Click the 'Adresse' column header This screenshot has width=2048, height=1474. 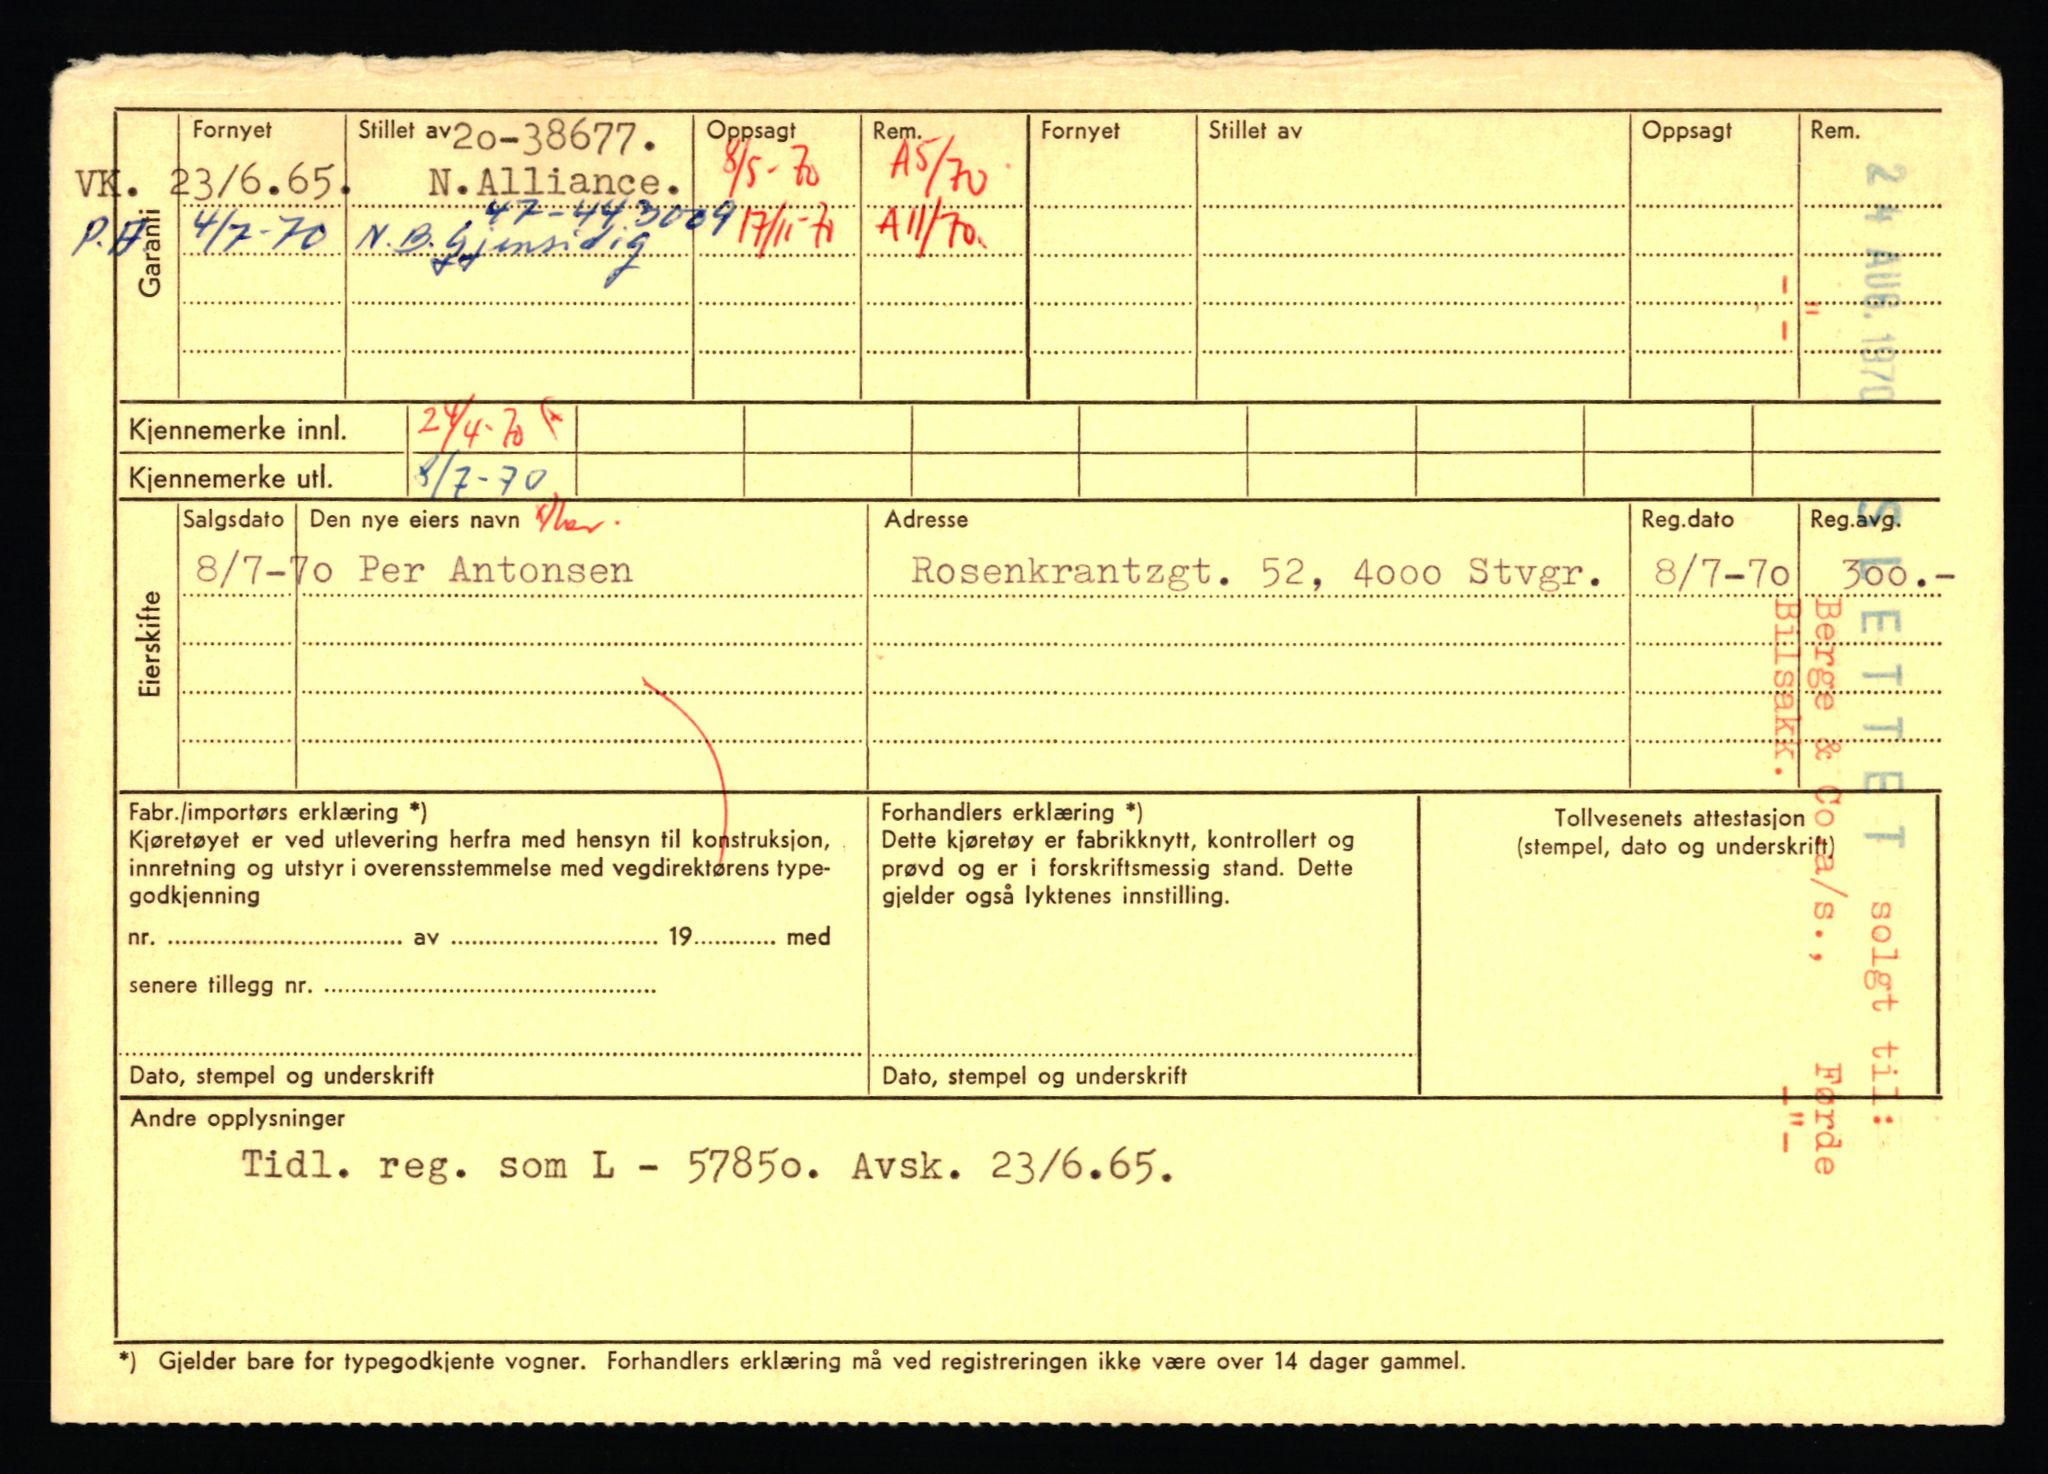tap(926, 520)
